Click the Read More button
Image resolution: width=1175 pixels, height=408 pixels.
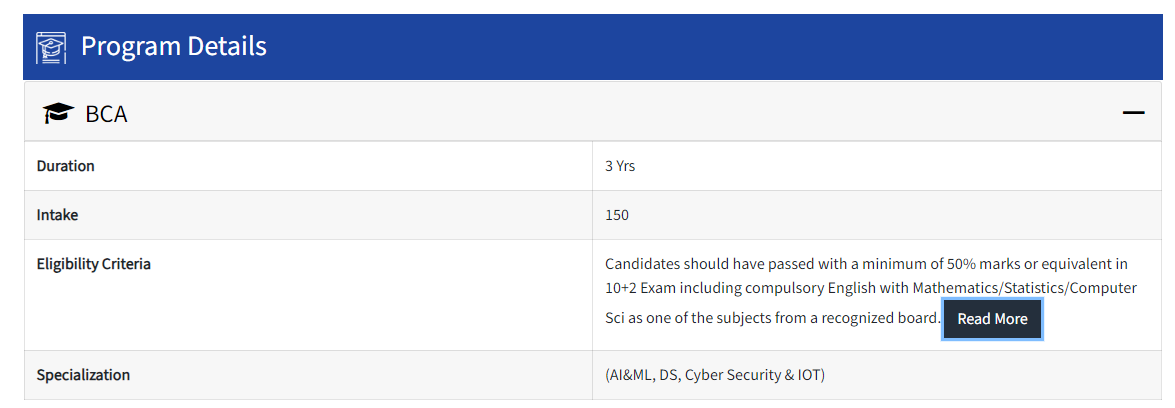[x=992, y=319]
